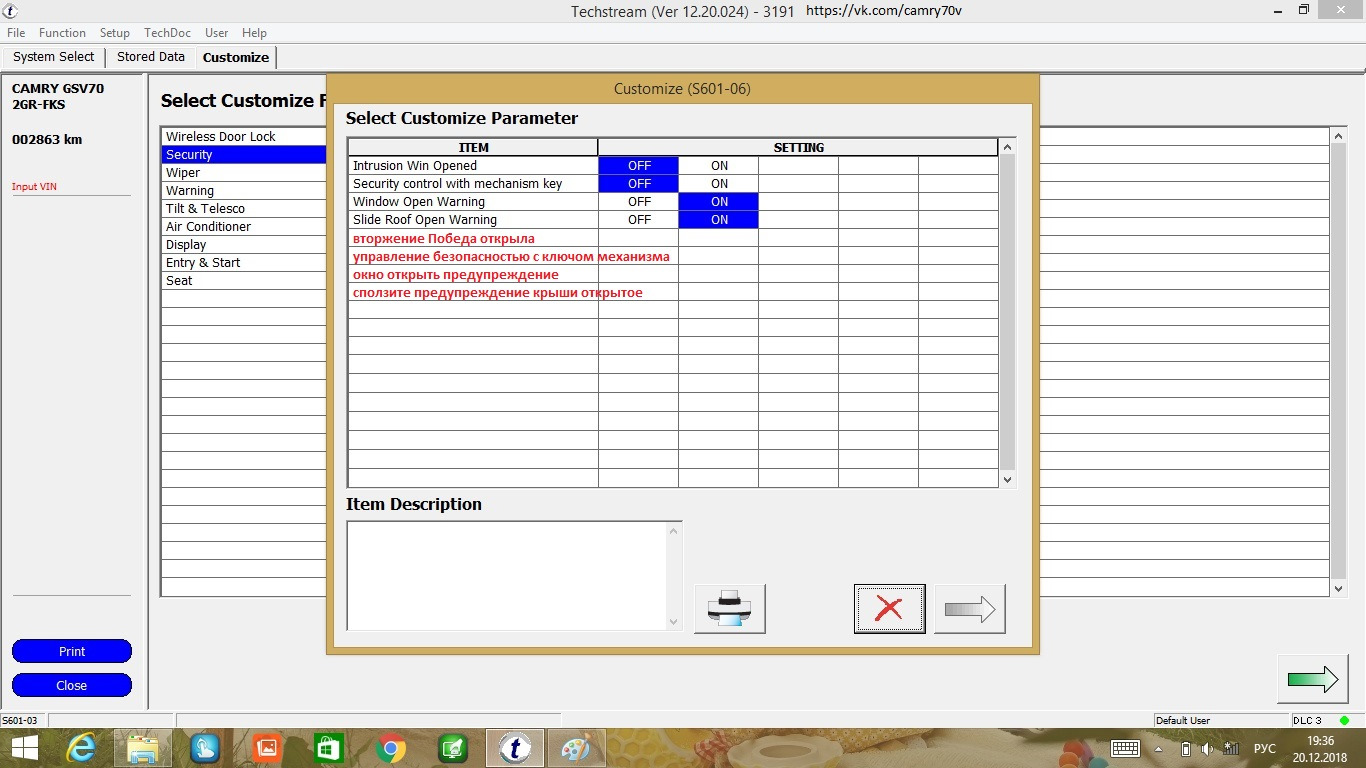
Task: Select the Warning category row
Action: tap(244, 191)
